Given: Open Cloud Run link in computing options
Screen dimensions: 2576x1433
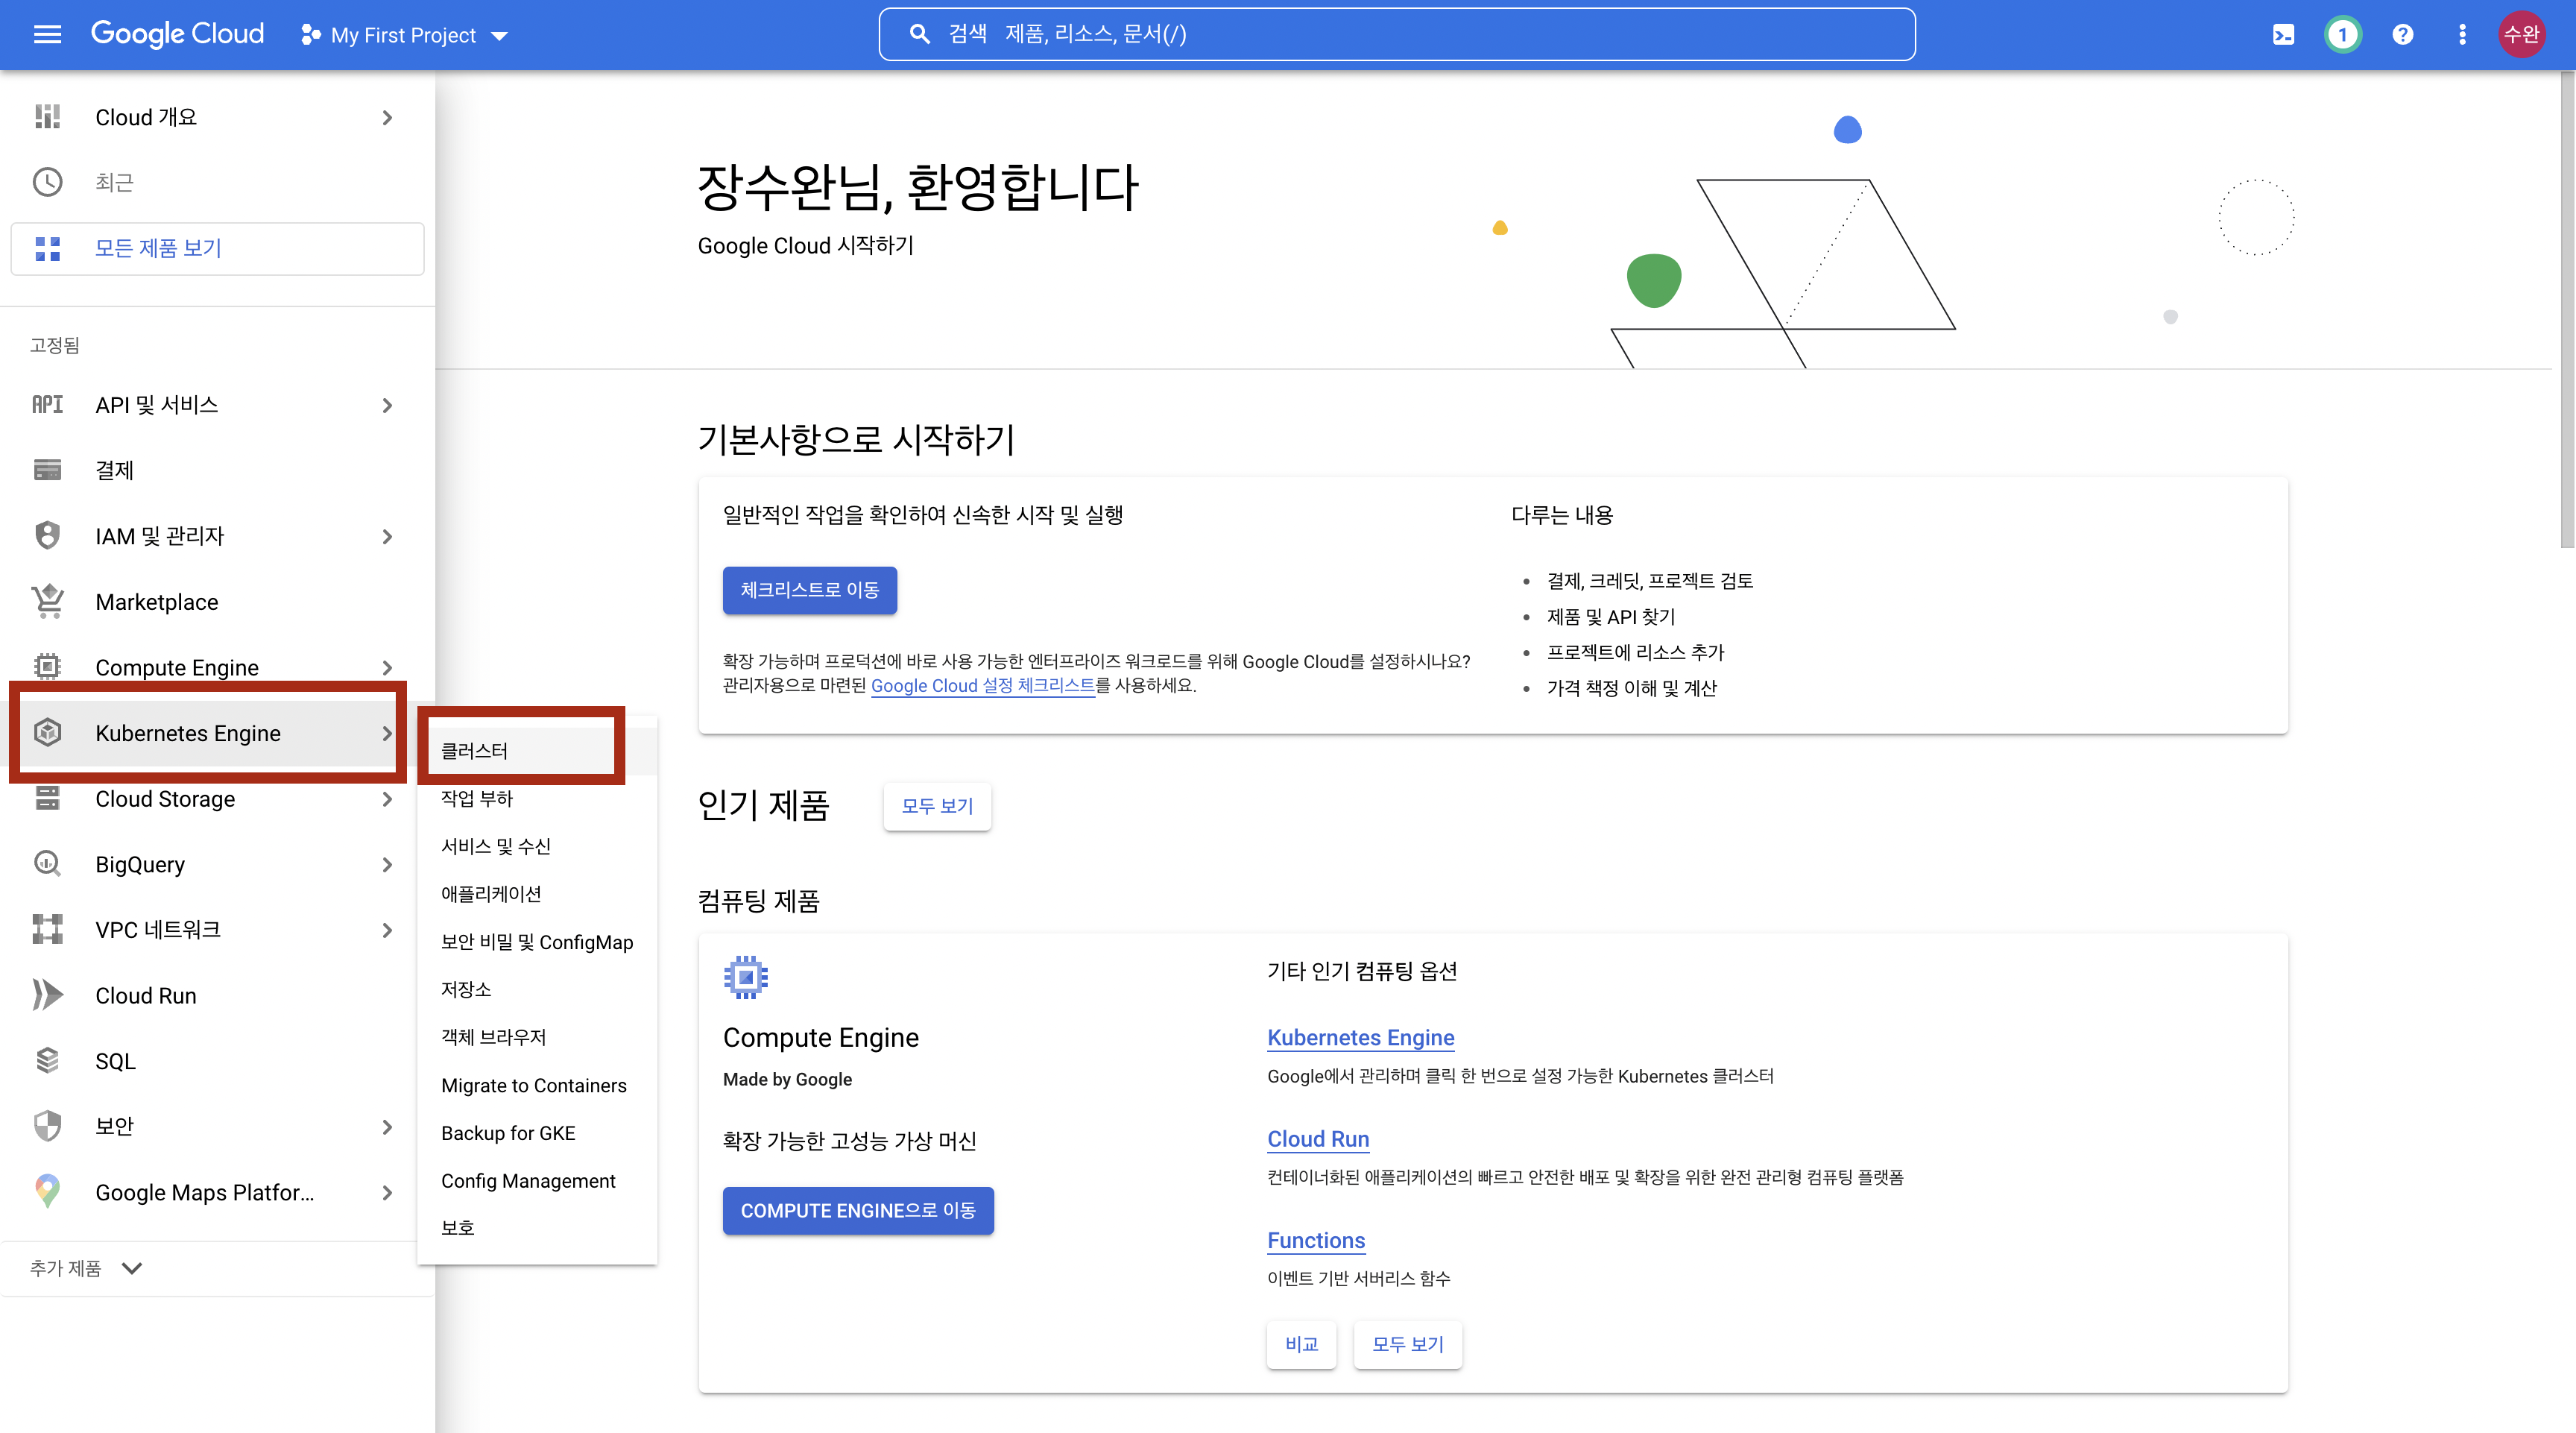Looking at the screenshot, I should pyautogui.click(x=1318, y=1139).
